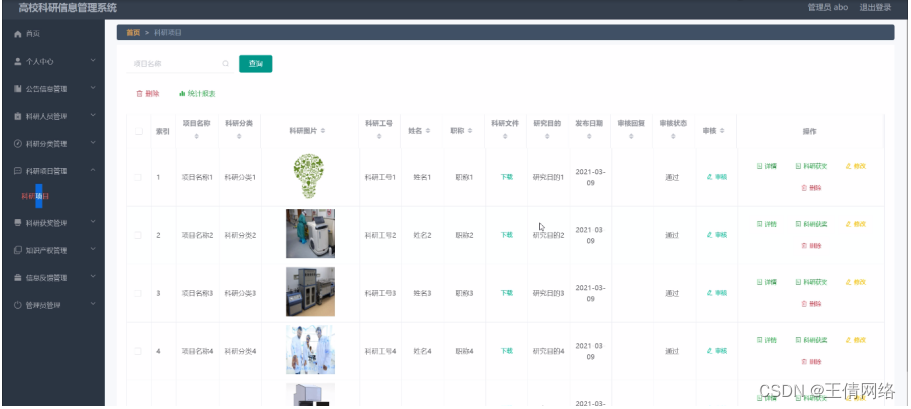Select the 科研项目 submenu item
This screenshot has width=911, height=409.
point(35,196)
